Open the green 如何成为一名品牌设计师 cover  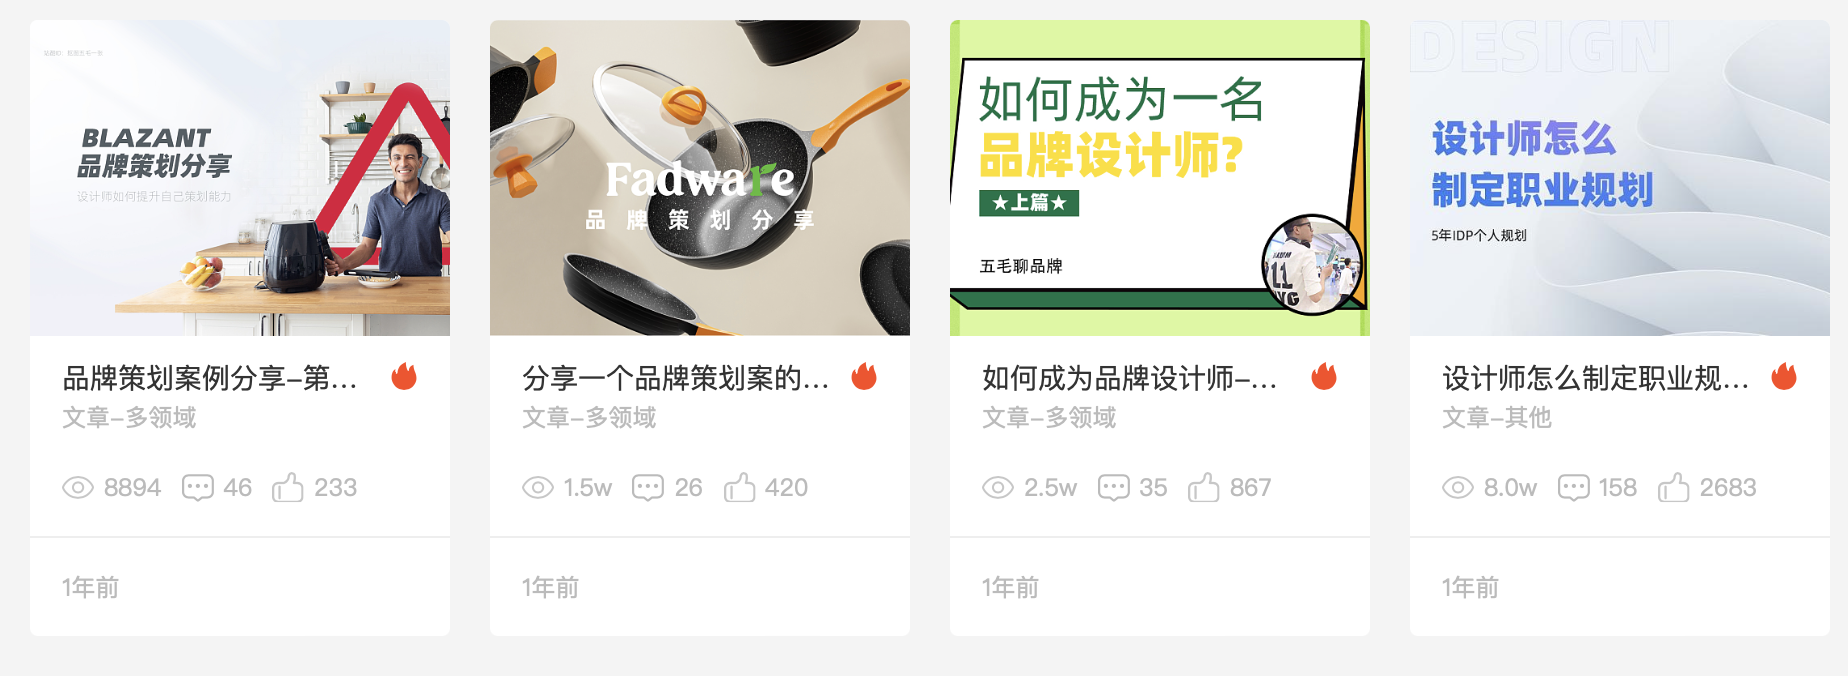(1160, 178)
